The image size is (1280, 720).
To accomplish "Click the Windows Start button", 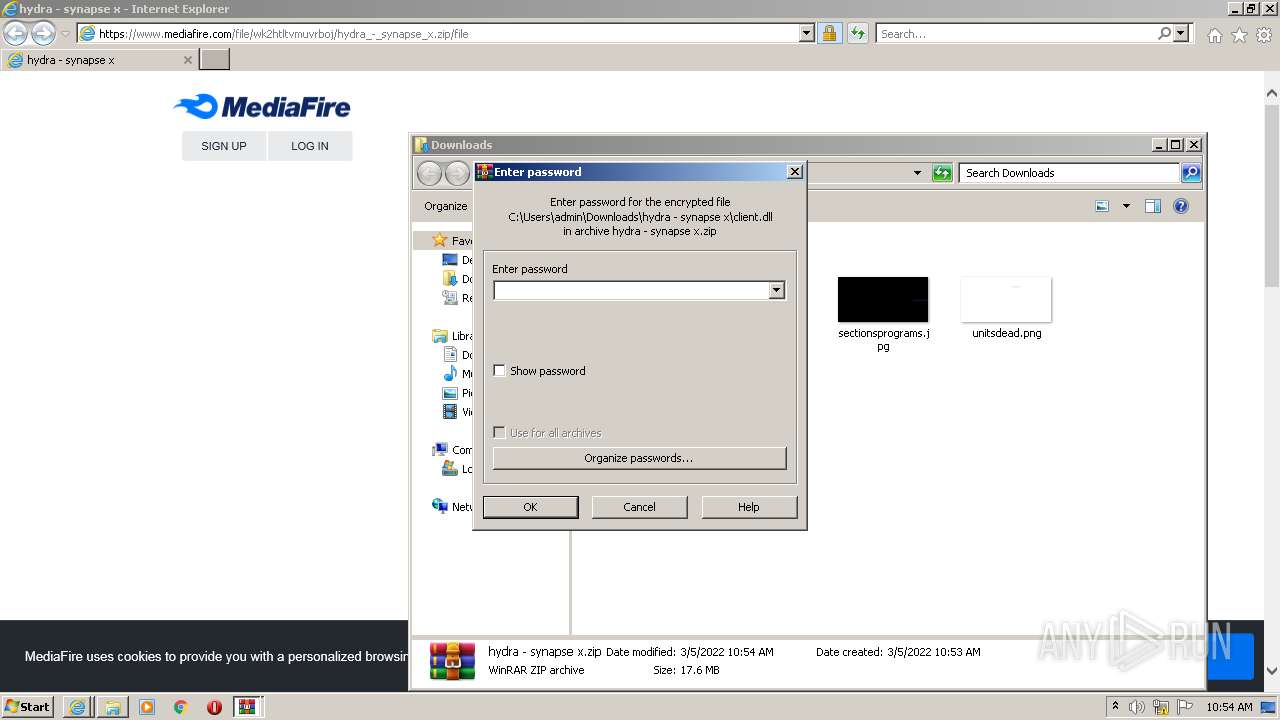I will (27, 707).
